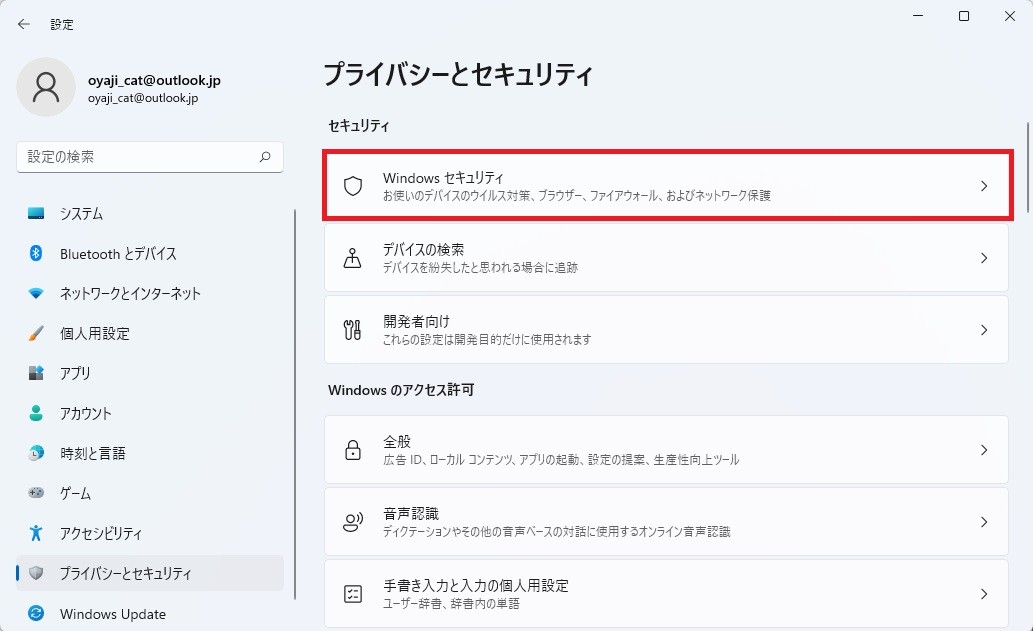Click the 個人用設定 paintbrush icon
This screenshot has height=631, width=1033.
(36, 333)
